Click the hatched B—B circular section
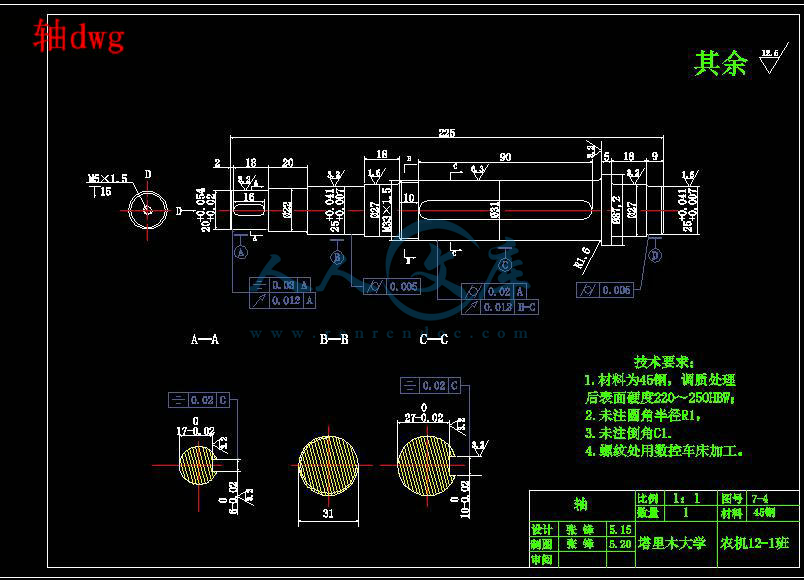This screenshot has height=580, width=804. pos(328,465)
